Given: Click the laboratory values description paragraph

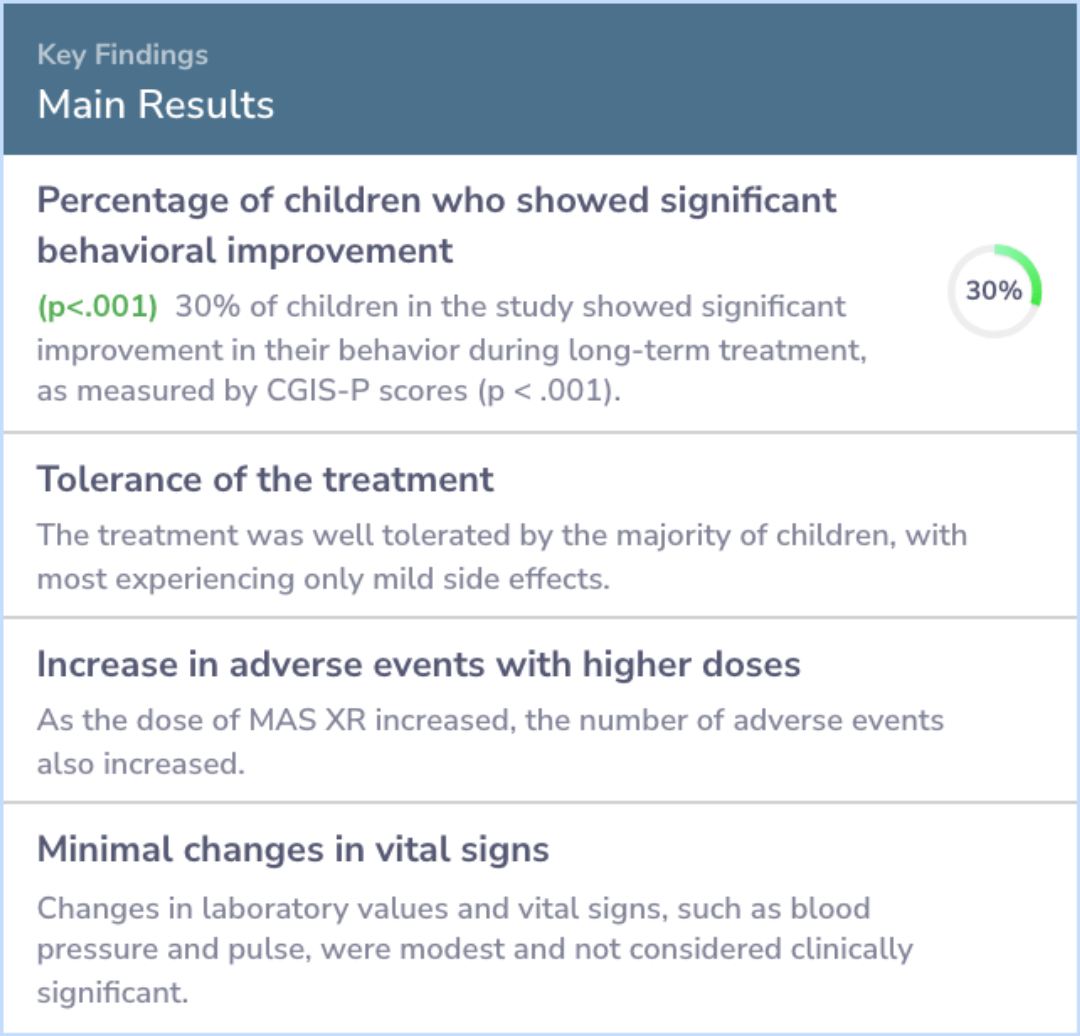Looking at the screenshot, I should coord(475,950).
